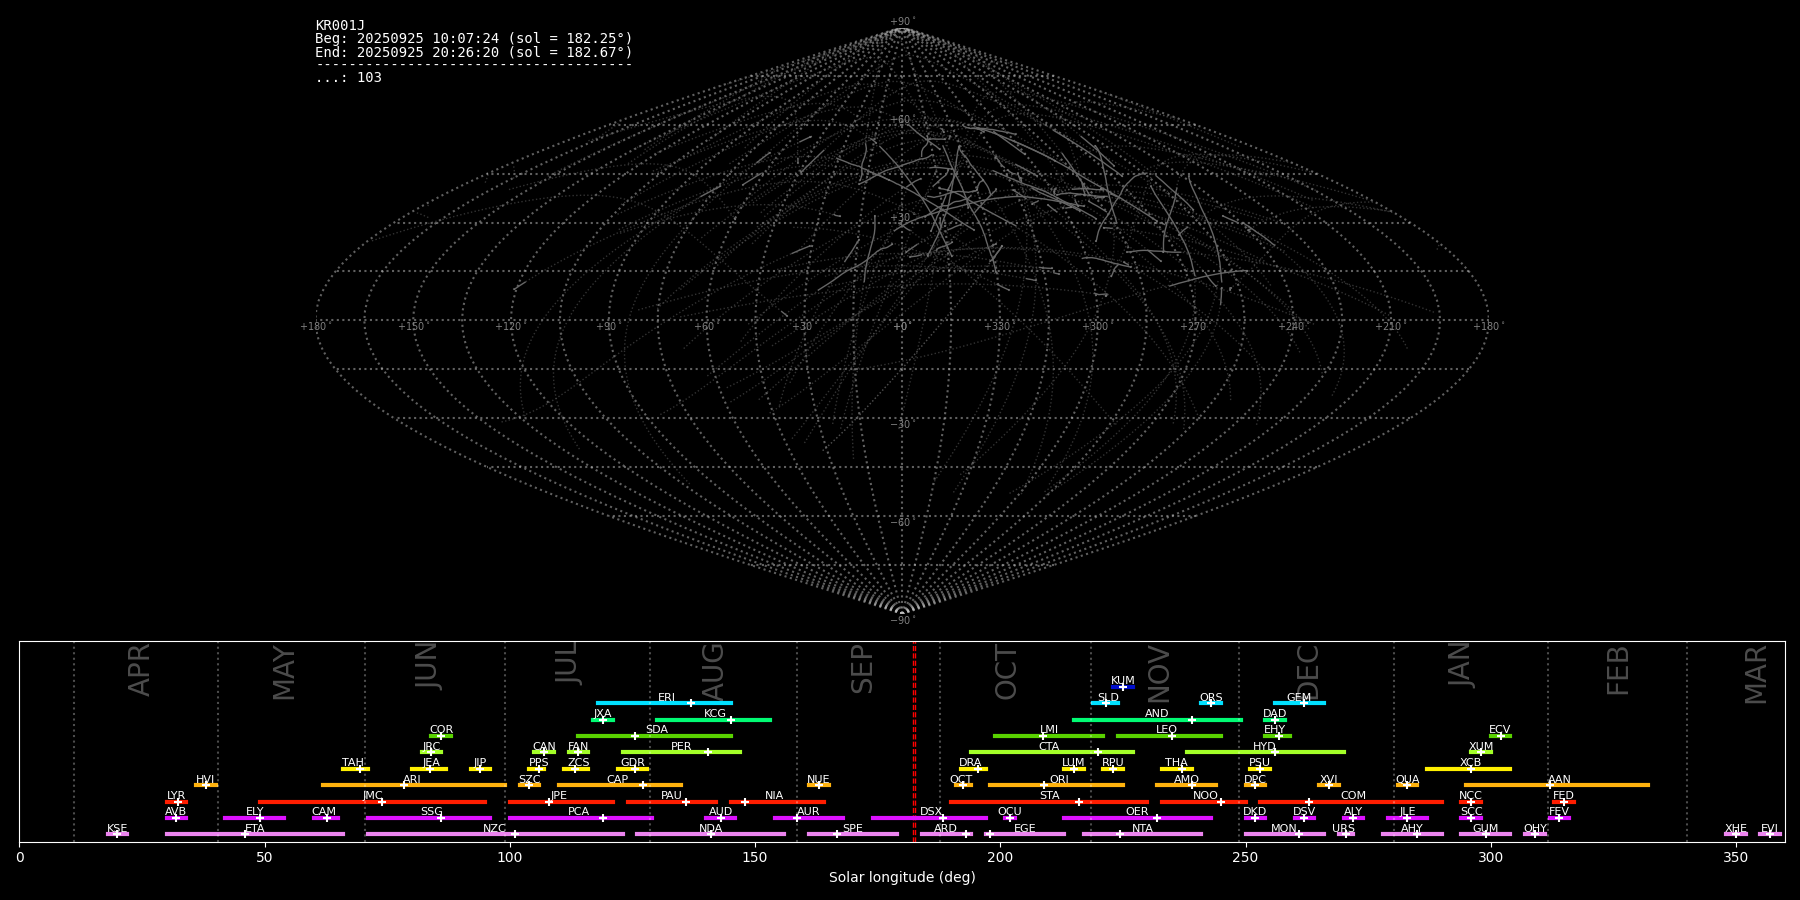Click the 'Solar longitude (deg)' axis title
The image size is (1800, 900).
(902, 878)
